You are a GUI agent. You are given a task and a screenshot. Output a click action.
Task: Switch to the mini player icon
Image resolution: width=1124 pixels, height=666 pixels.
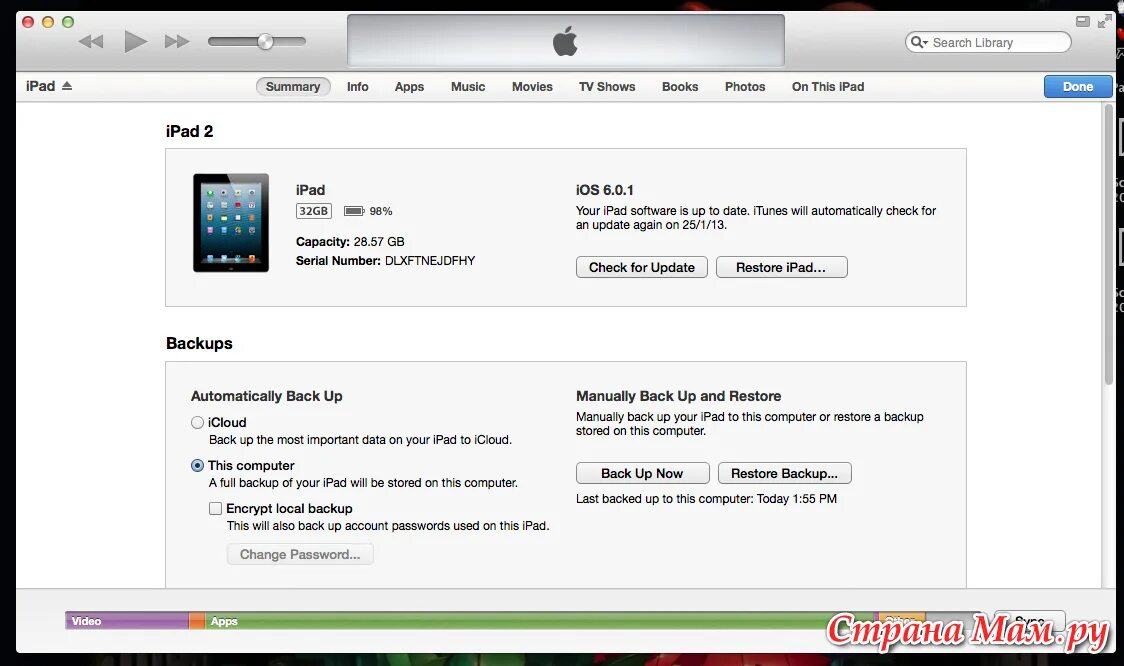coord(1082,22)
